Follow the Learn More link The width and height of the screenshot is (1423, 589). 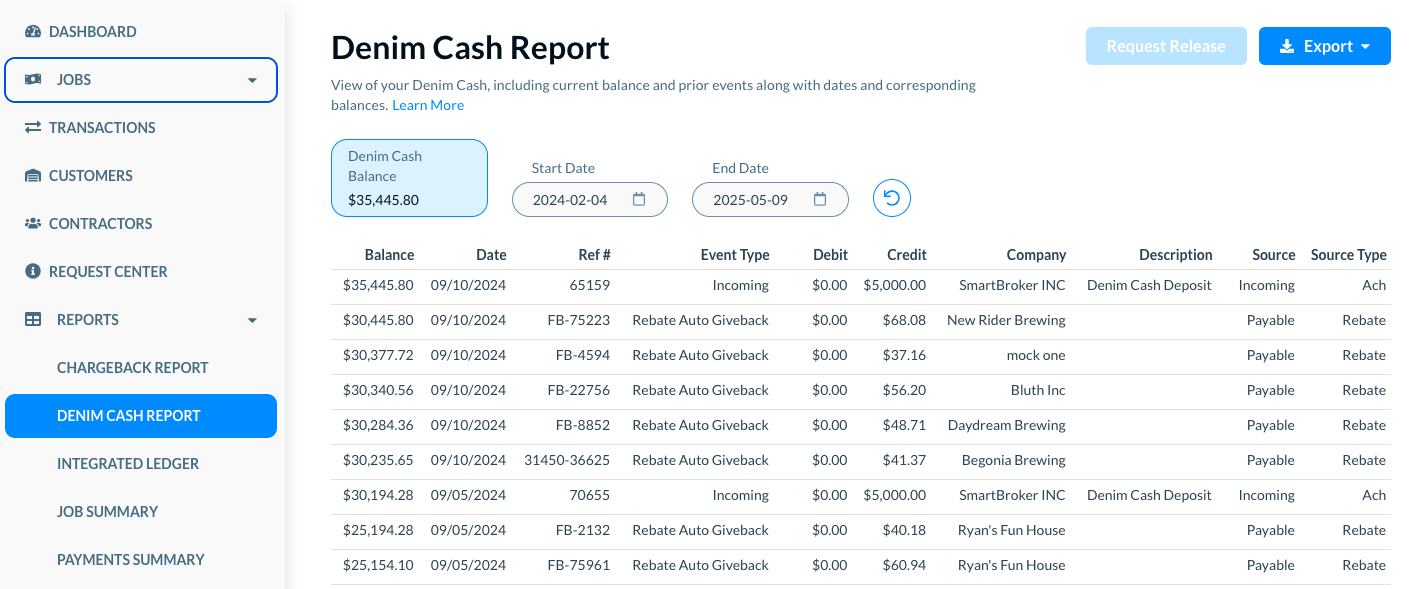click(428, 105)
